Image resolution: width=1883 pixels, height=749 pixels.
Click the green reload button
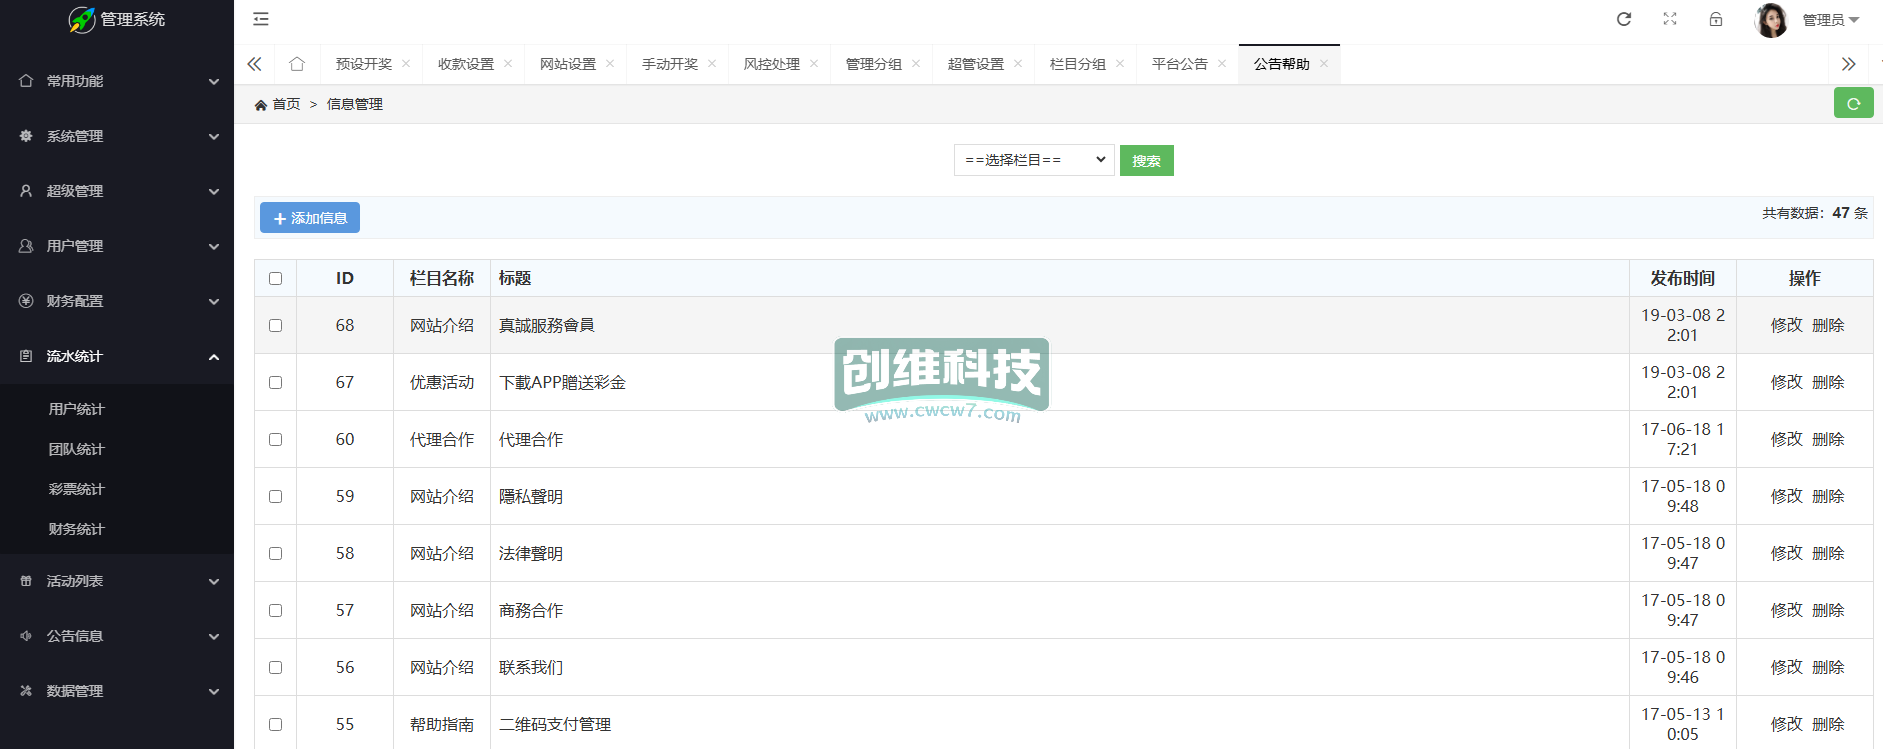point(1853,103)
